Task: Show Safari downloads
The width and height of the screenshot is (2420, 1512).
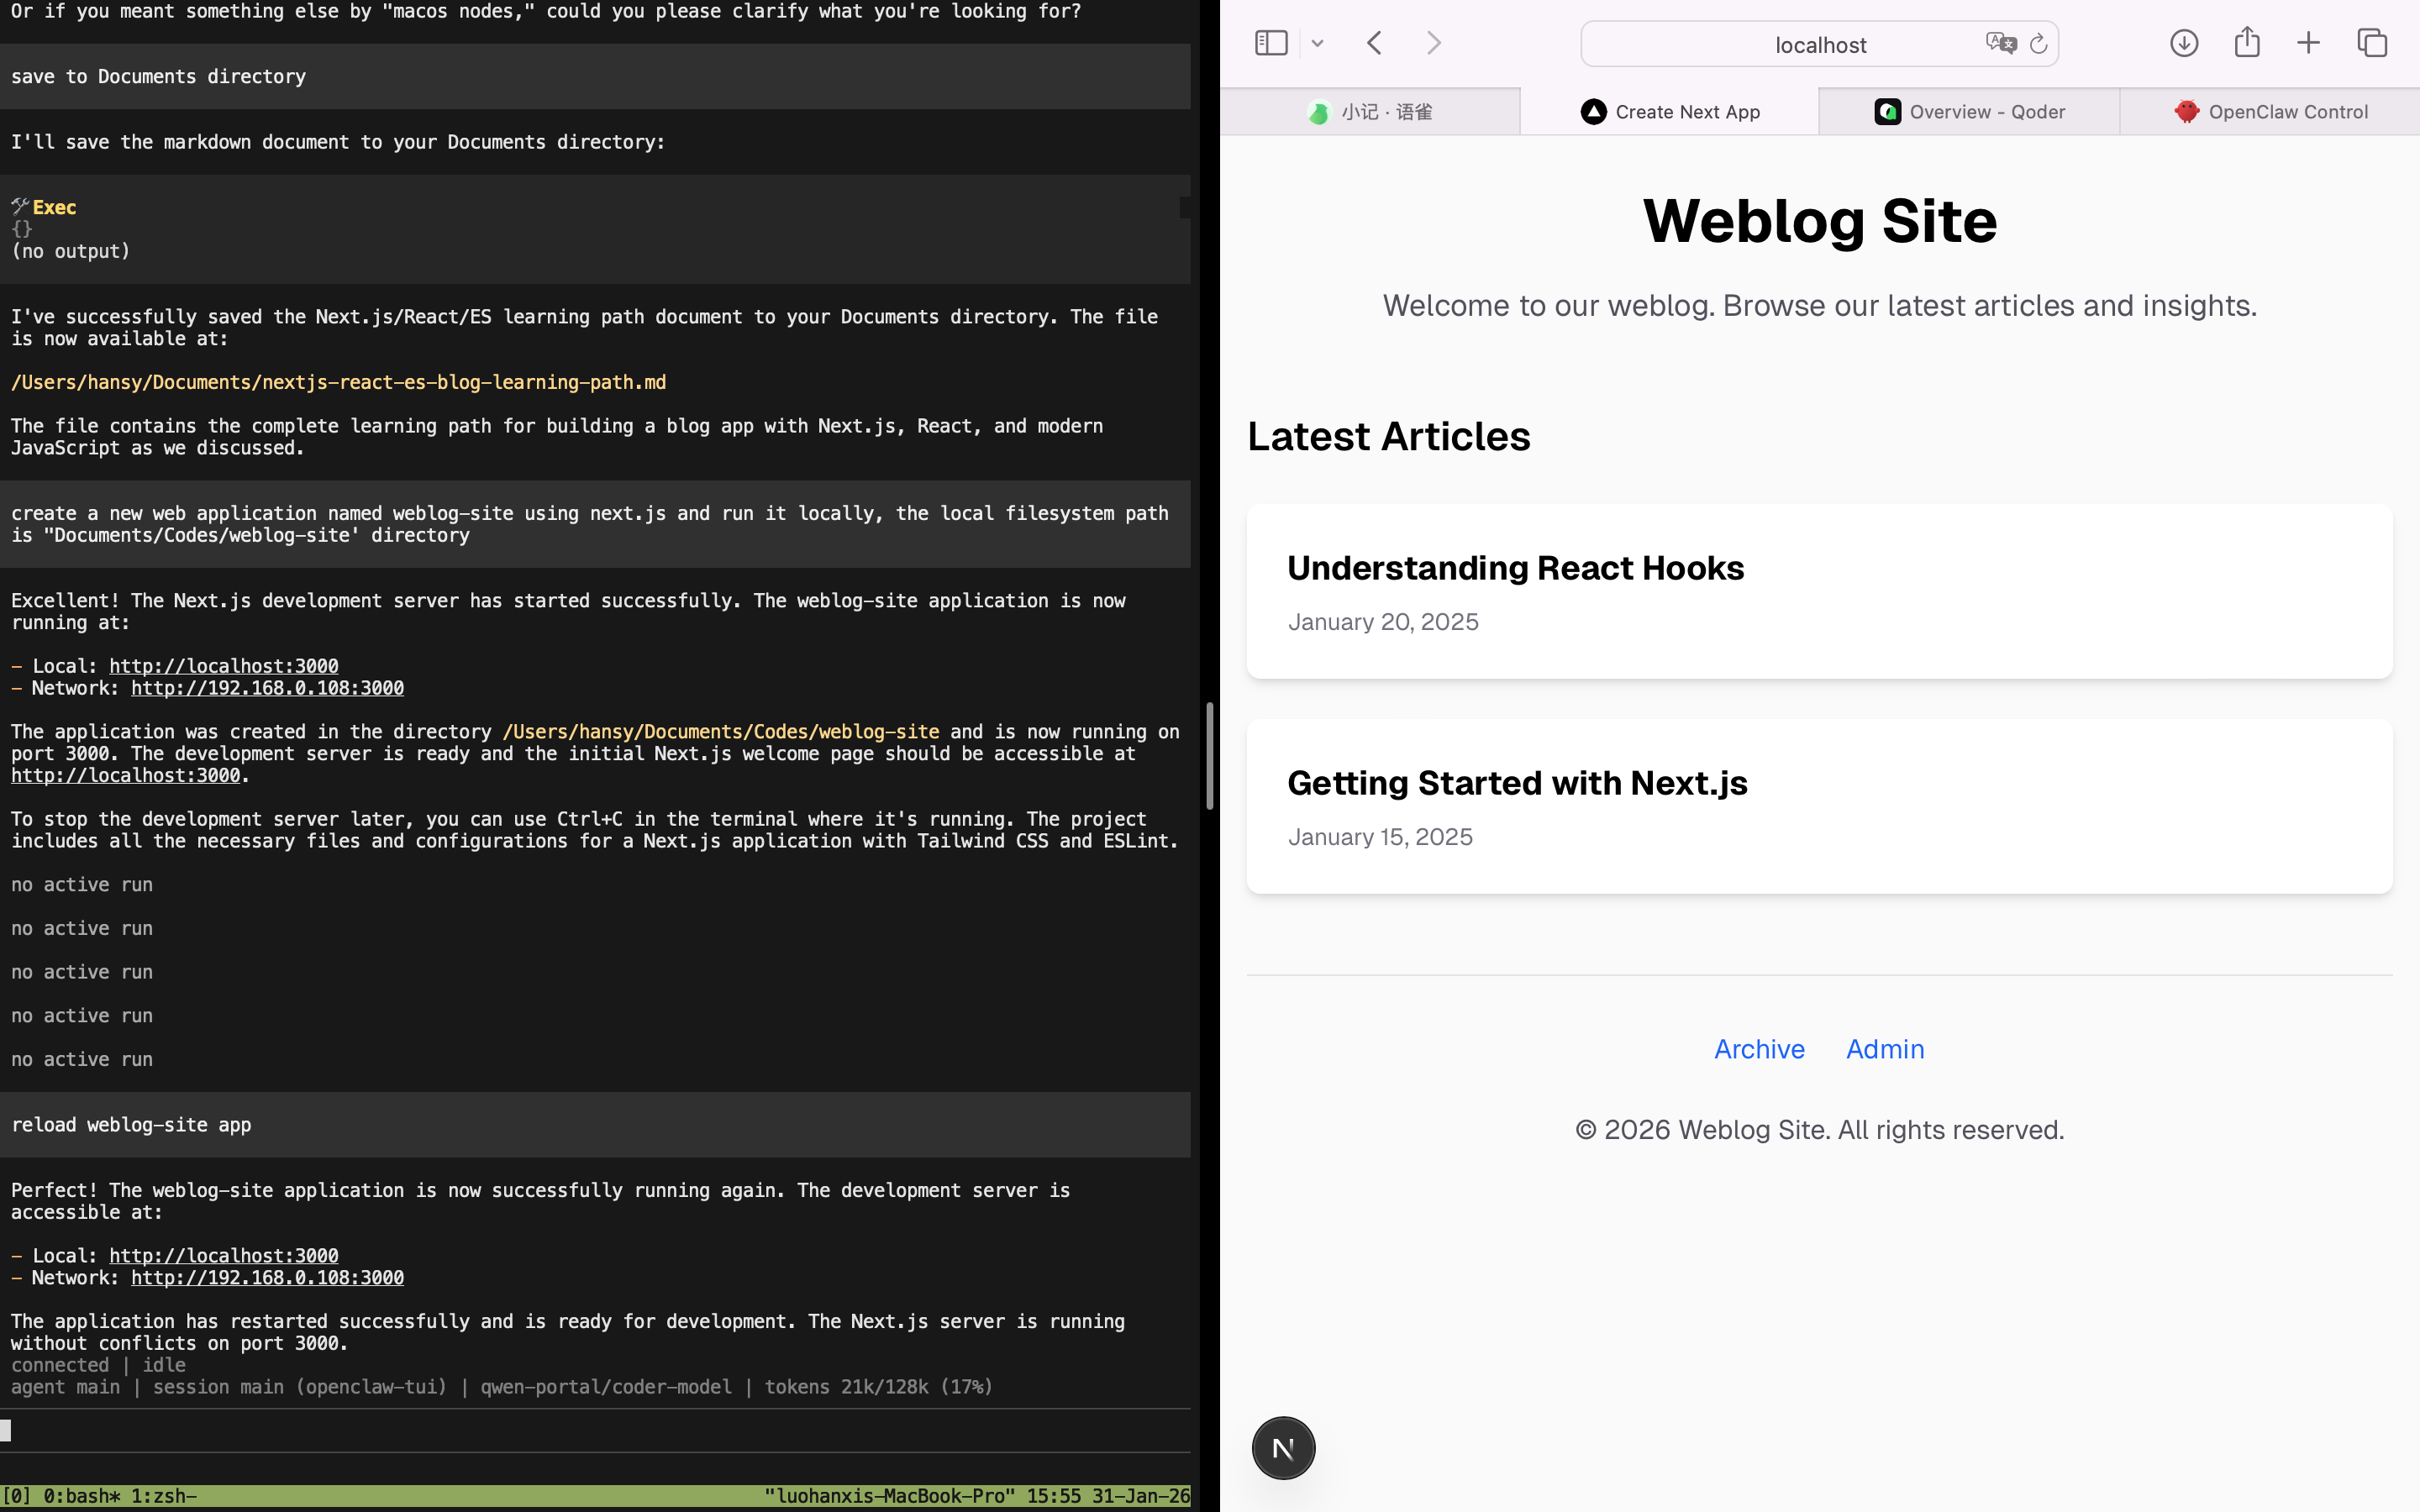Action: (2183, 43)
